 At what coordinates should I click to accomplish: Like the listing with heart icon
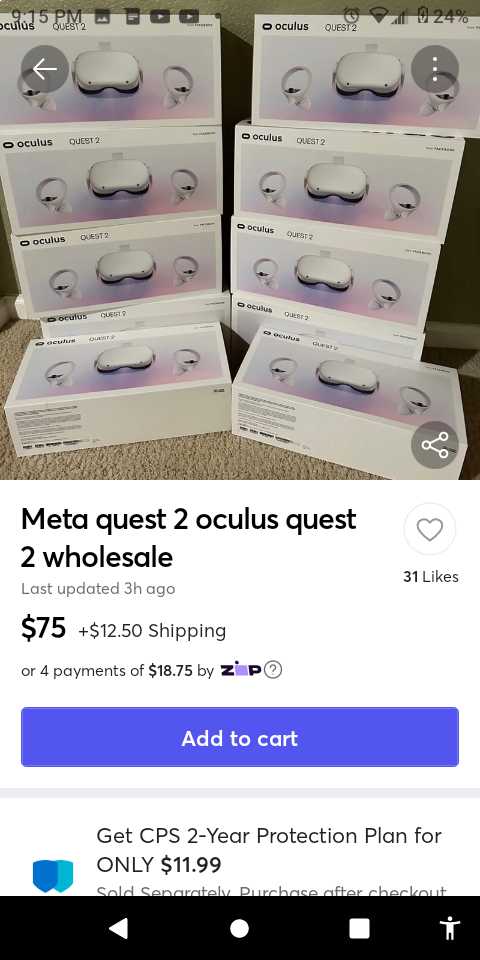(430, 529)
